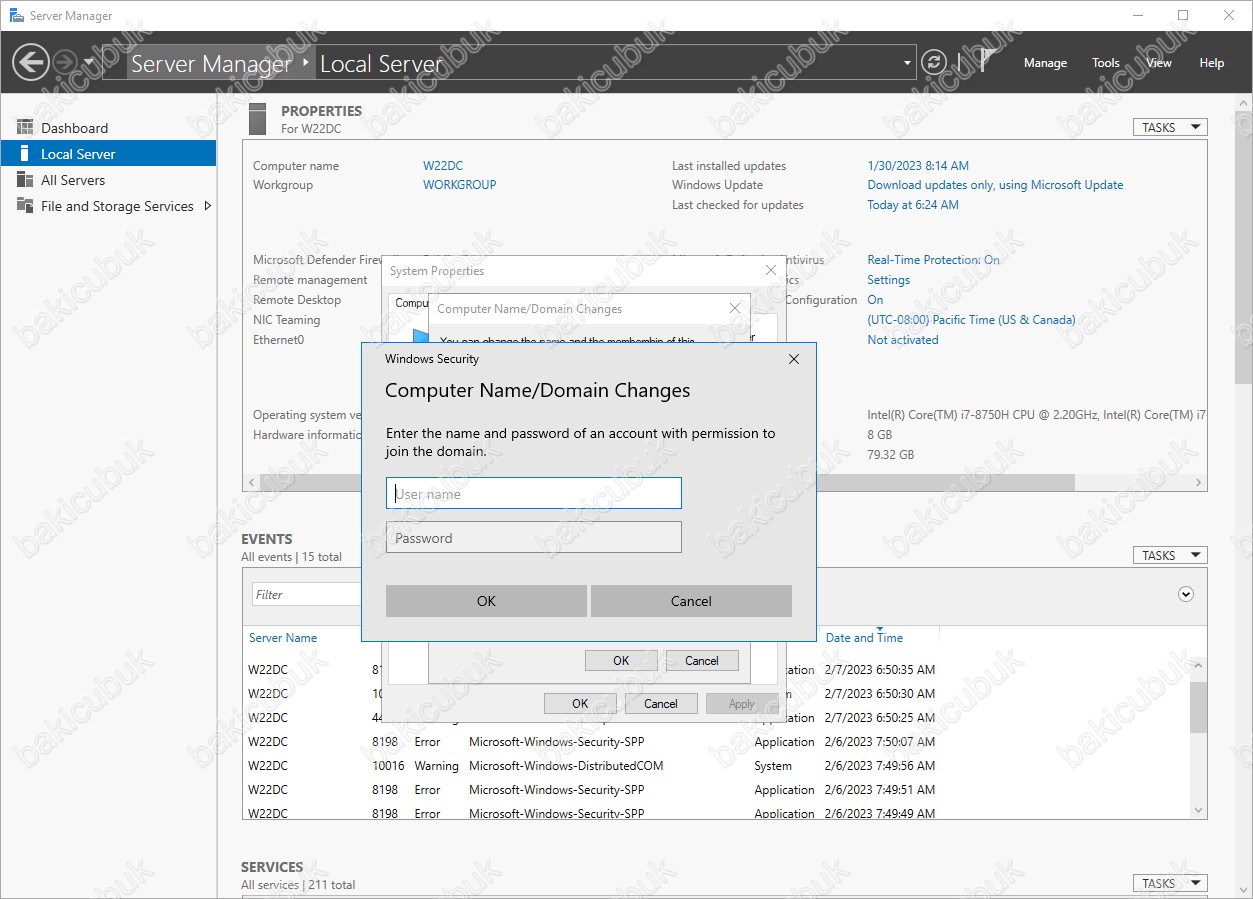The width and height of the screenshot is (1253, 899).
Task: Click Cancel in the Windows Security dialog
Action: (691, 601)
